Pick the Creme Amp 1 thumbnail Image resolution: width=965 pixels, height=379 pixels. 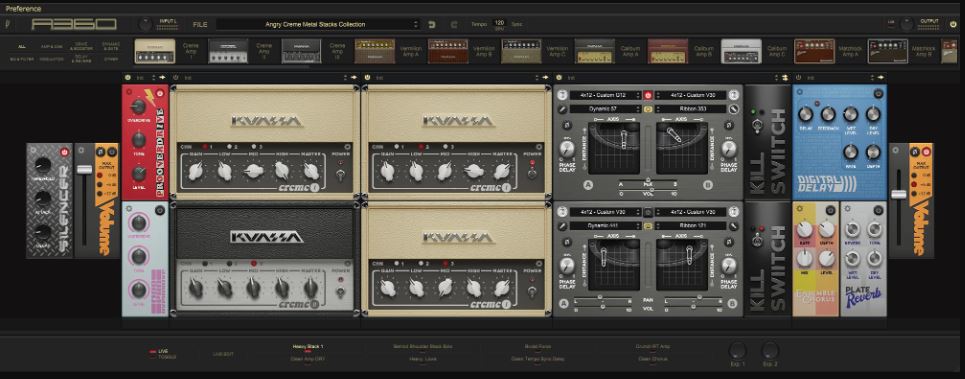pos(154,51)
